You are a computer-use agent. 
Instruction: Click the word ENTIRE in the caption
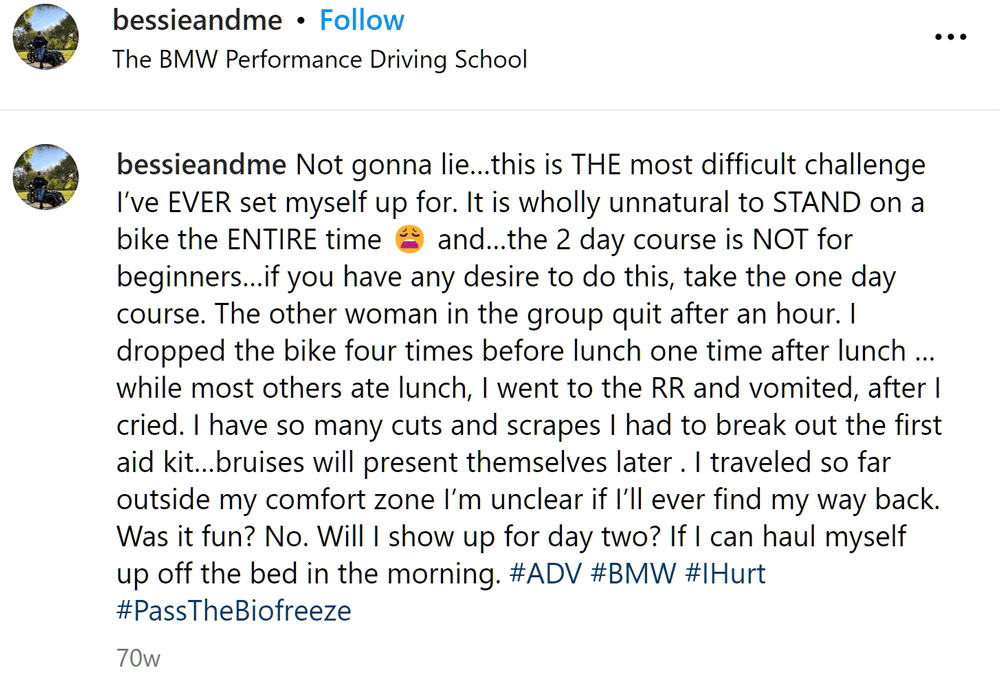click(272, 240)
